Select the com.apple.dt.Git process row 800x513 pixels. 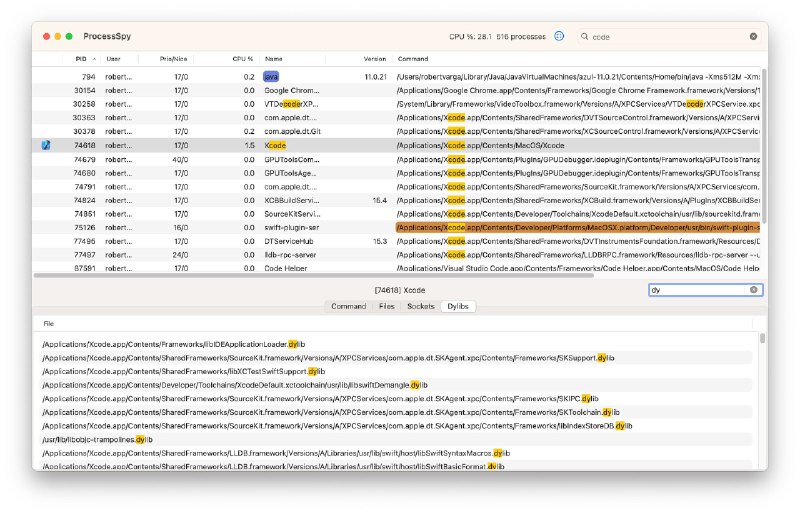click(x=397, y=132)
